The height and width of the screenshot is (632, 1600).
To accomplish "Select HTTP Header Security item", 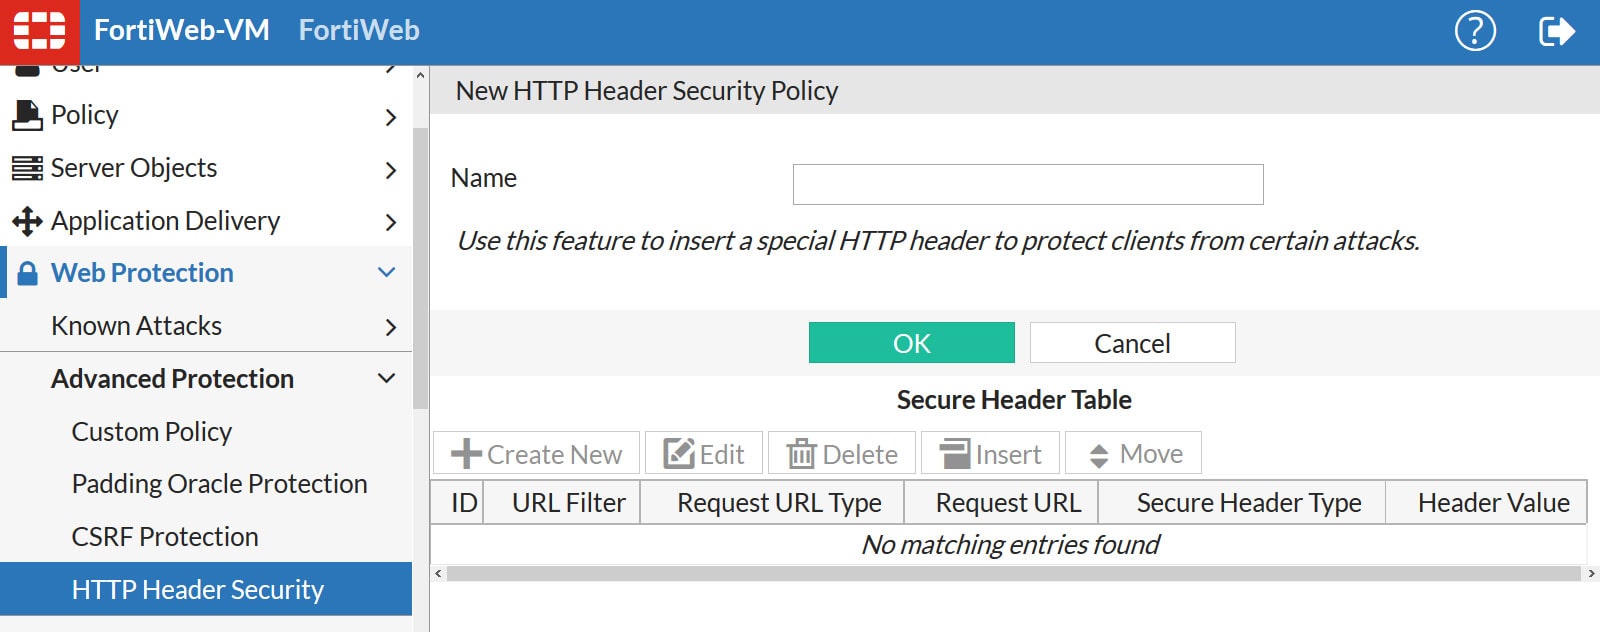I will 206,589.
